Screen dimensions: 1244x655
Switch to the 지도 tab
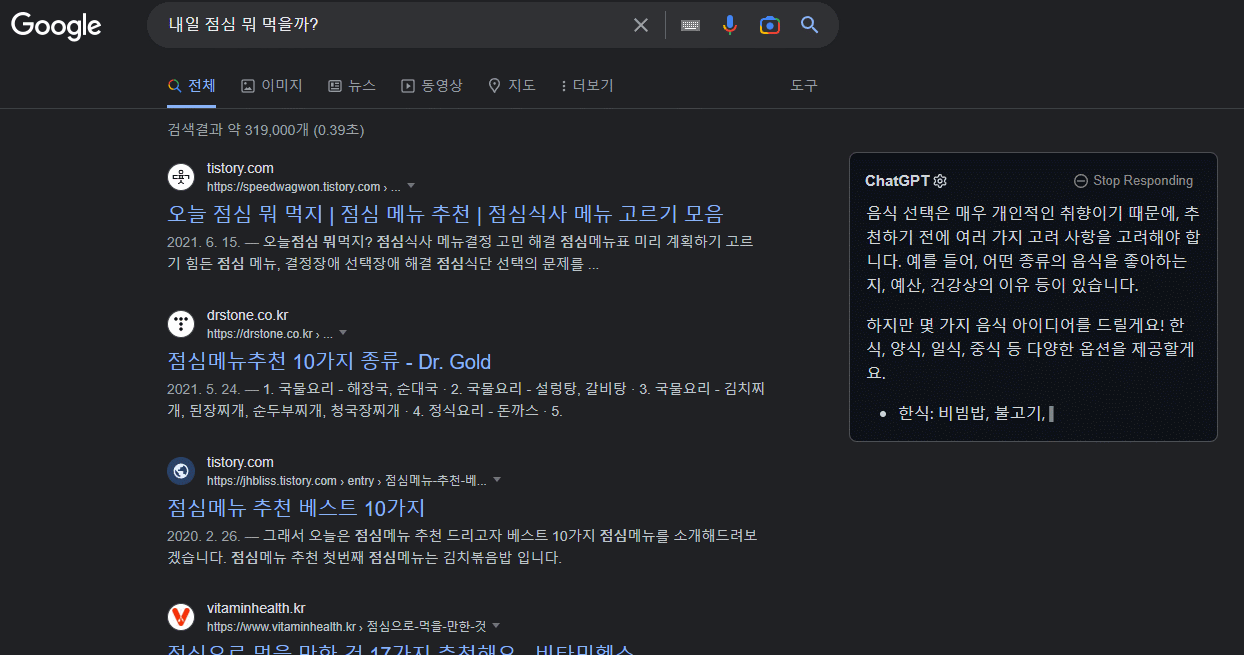pyautogui.click(x=511, y=86)
